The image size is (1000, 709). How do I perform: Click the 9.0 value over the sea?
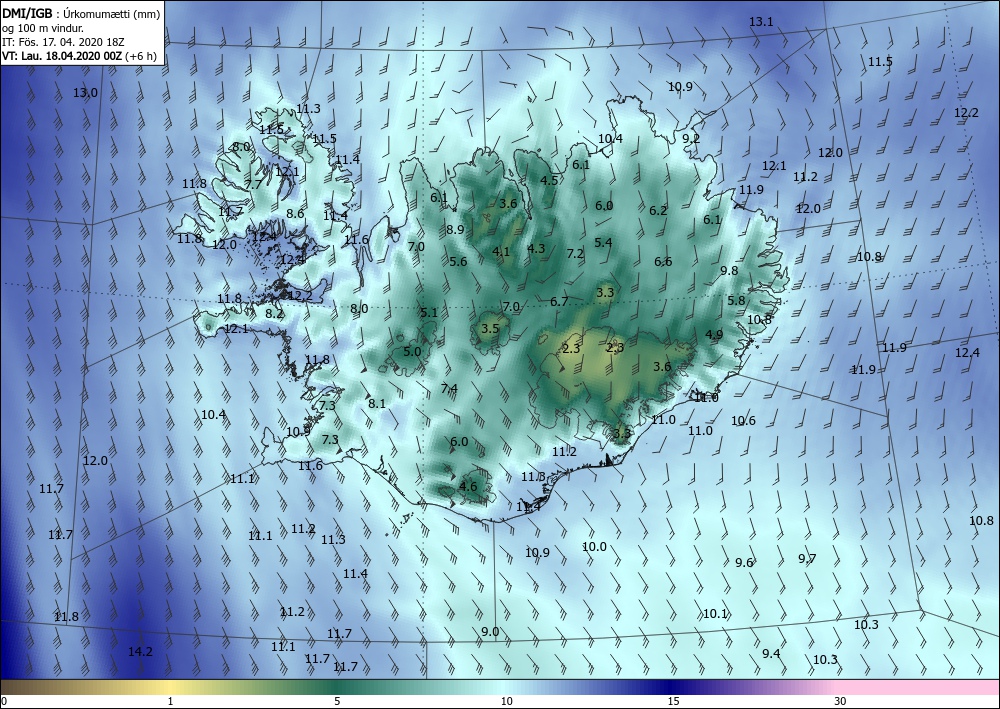pos(490,632)
